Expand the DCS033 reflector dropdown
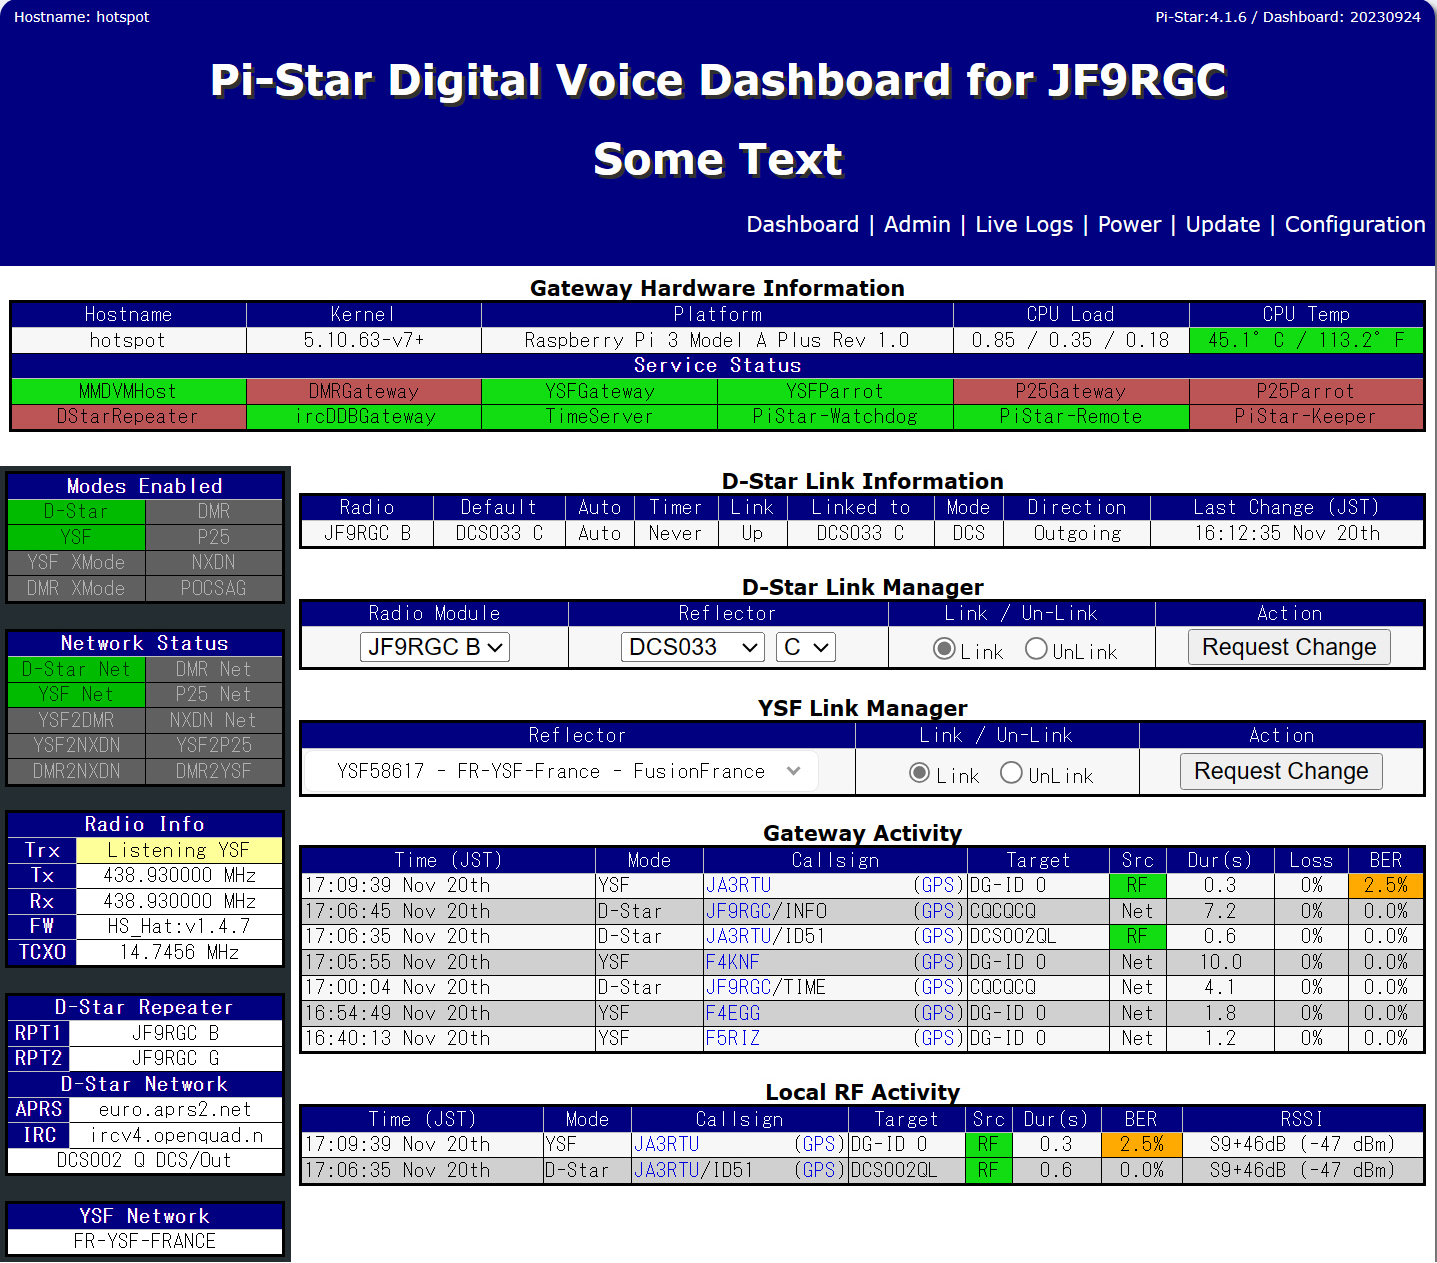The image size is (1437, 1263). 693,647
